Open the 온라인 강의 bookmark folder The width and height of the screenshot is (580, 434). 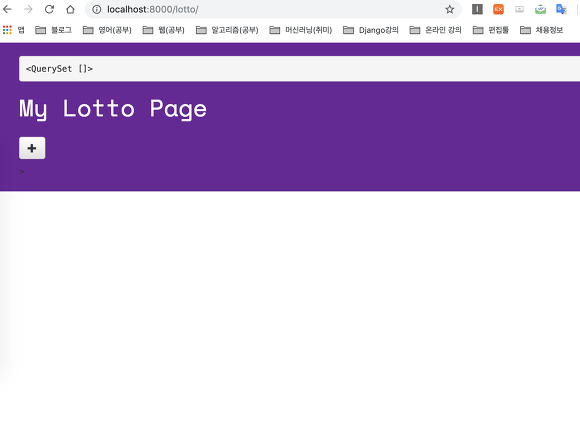(x=435, y=30)
